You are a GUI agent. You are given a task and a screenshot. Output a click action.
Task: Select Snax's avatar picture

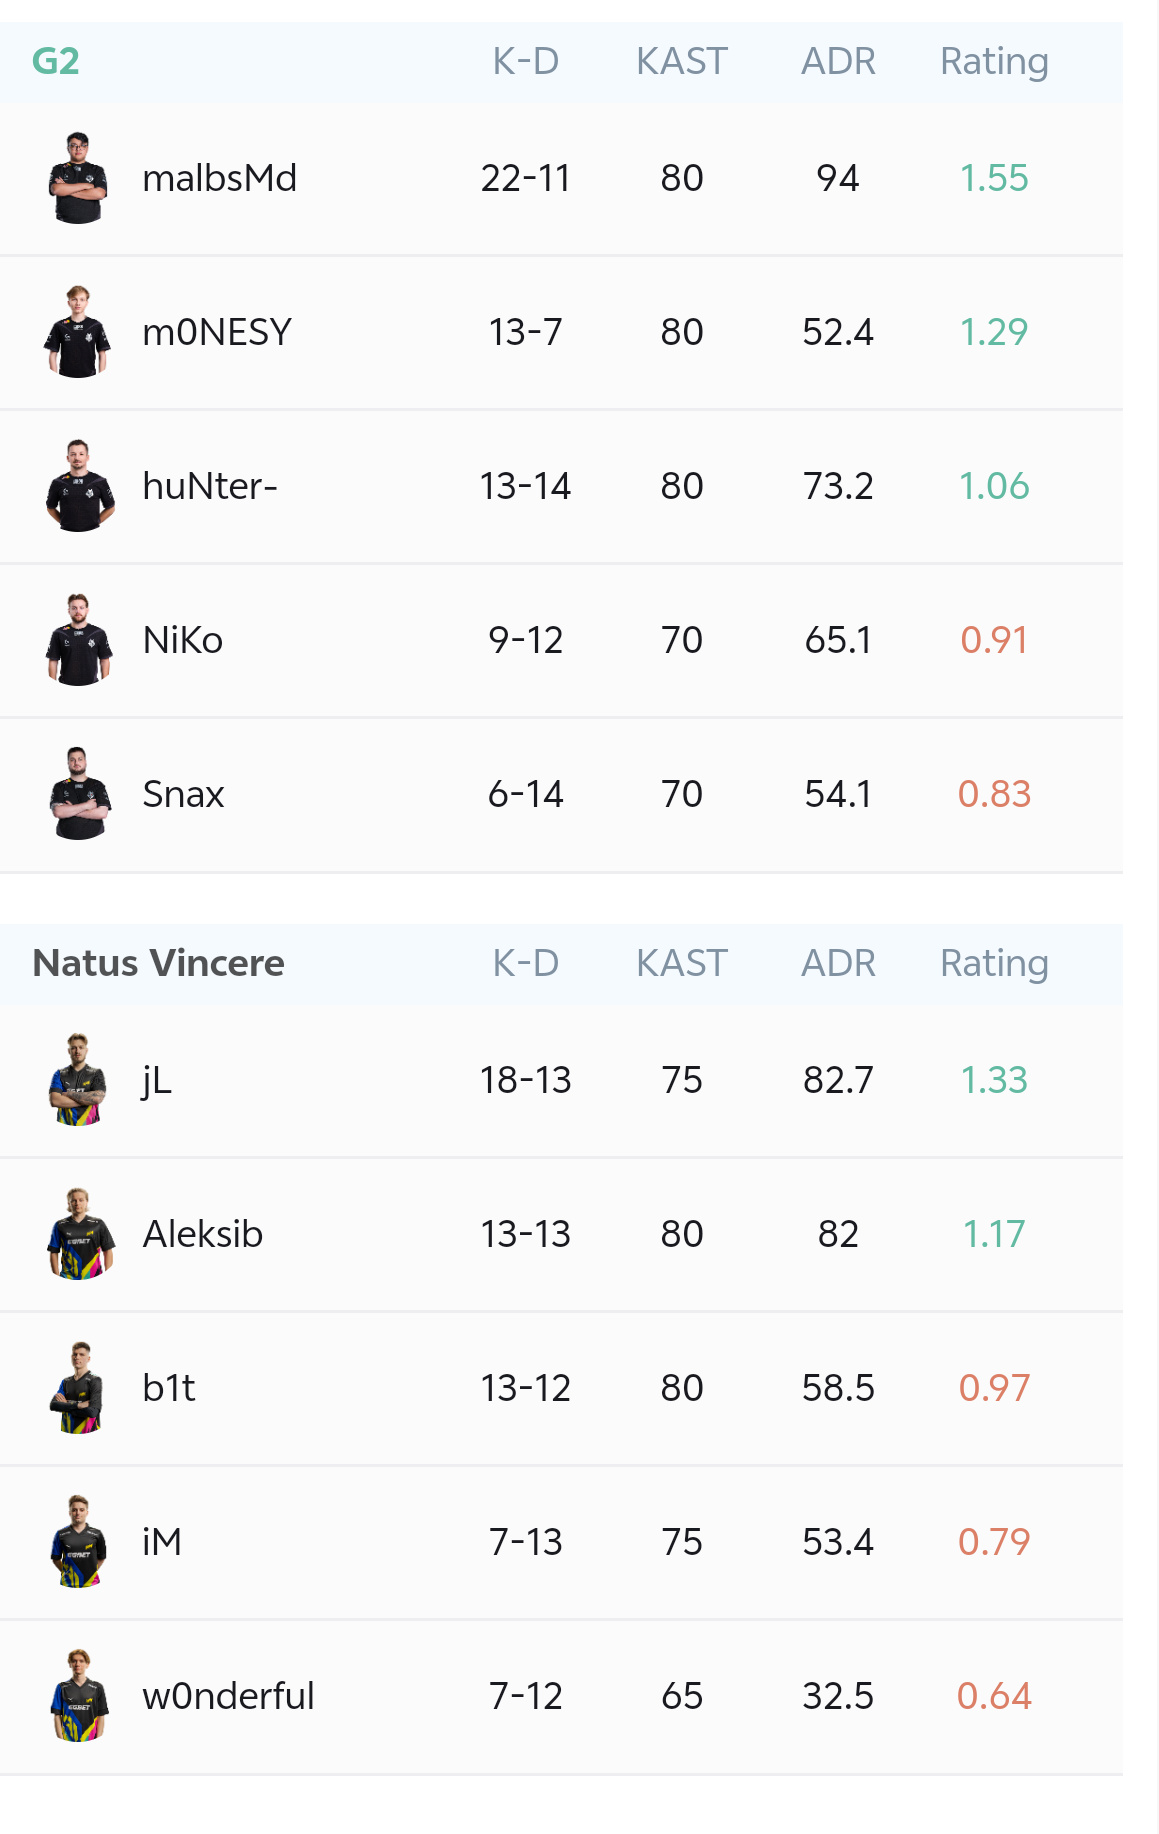[78, 794]
